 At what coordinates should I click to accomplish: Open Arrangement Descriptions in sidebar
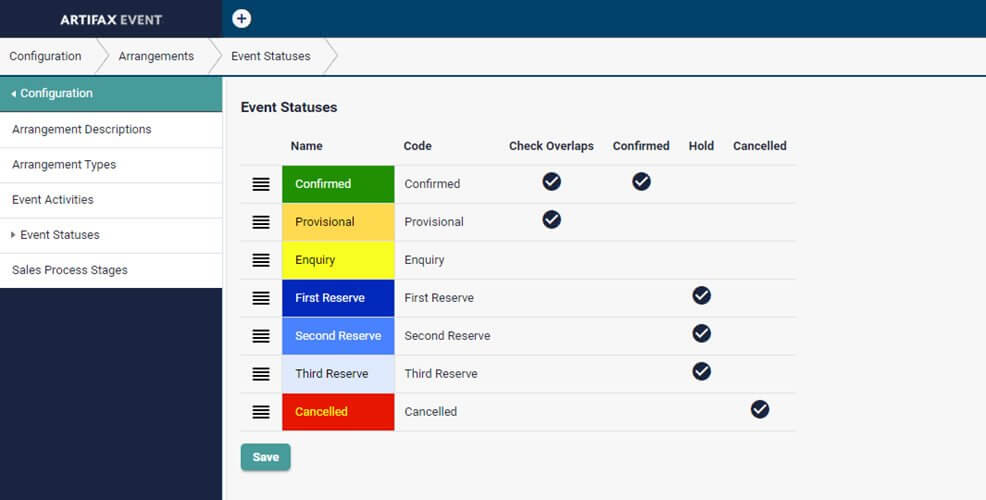[x=111, y=130]
